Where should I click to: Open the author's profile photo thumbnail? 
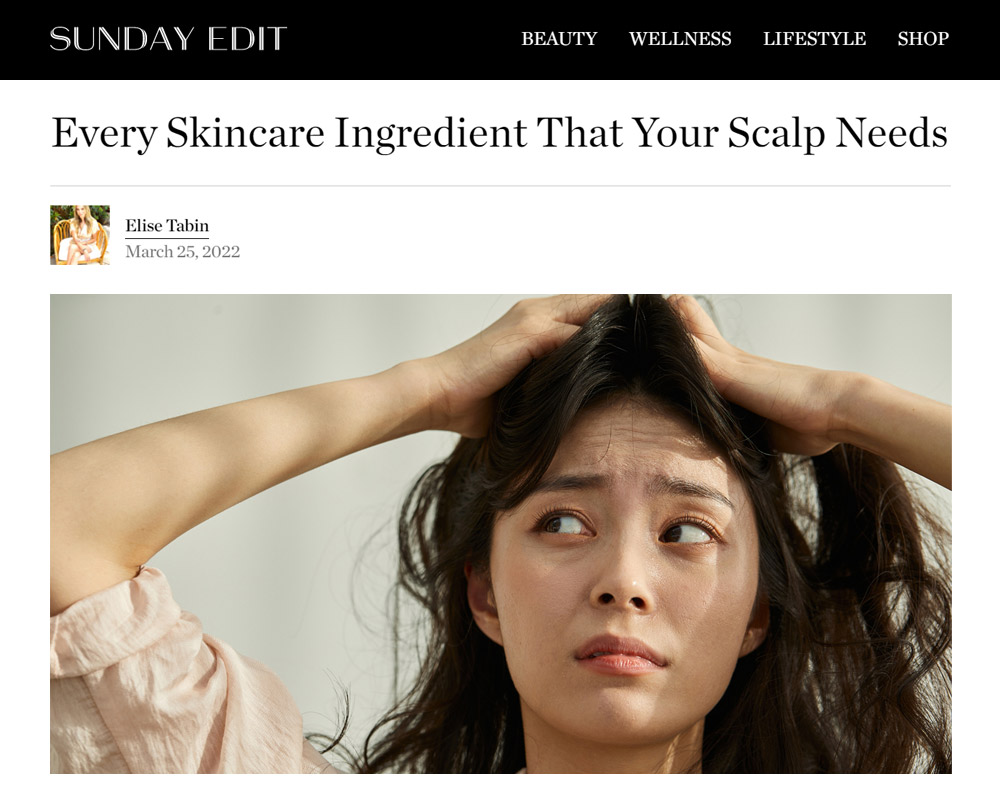pos(80,235)
